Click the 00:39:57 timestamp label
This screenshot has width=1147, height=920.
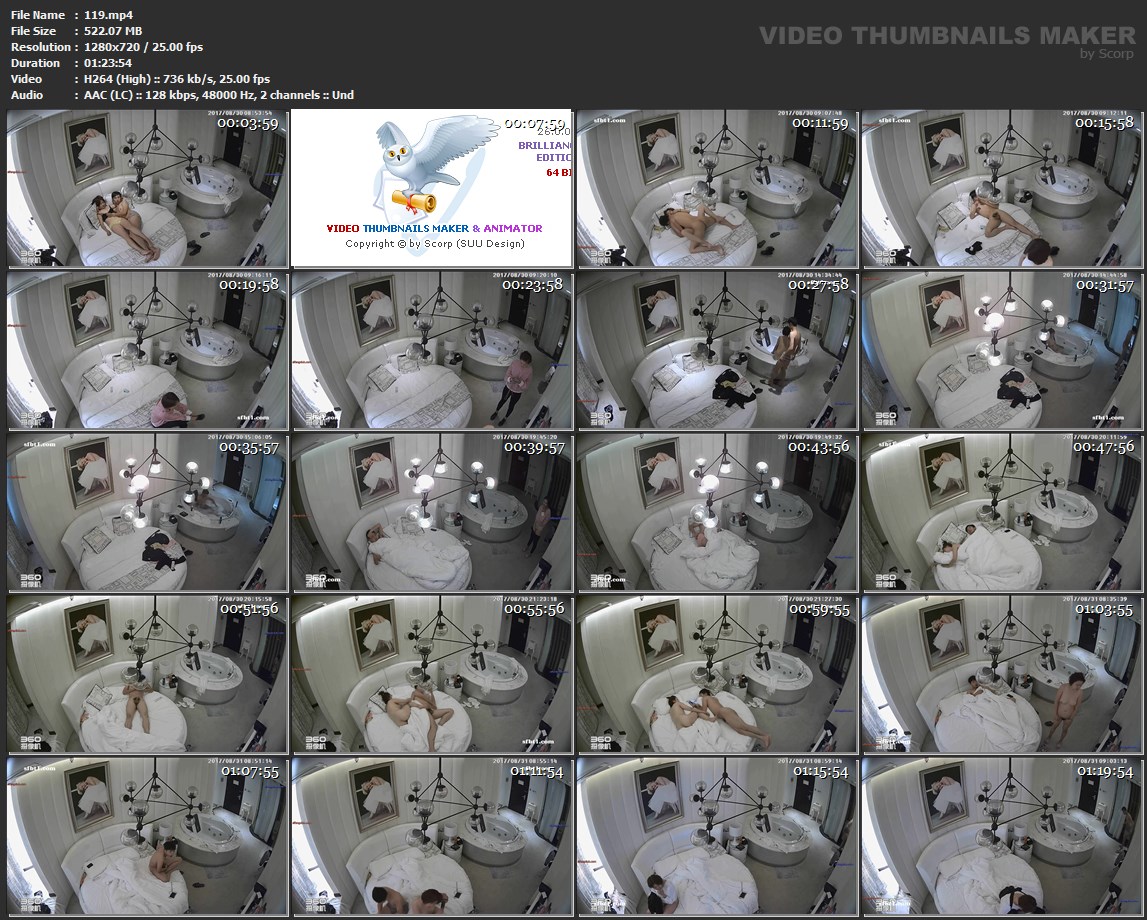(534, 448)
